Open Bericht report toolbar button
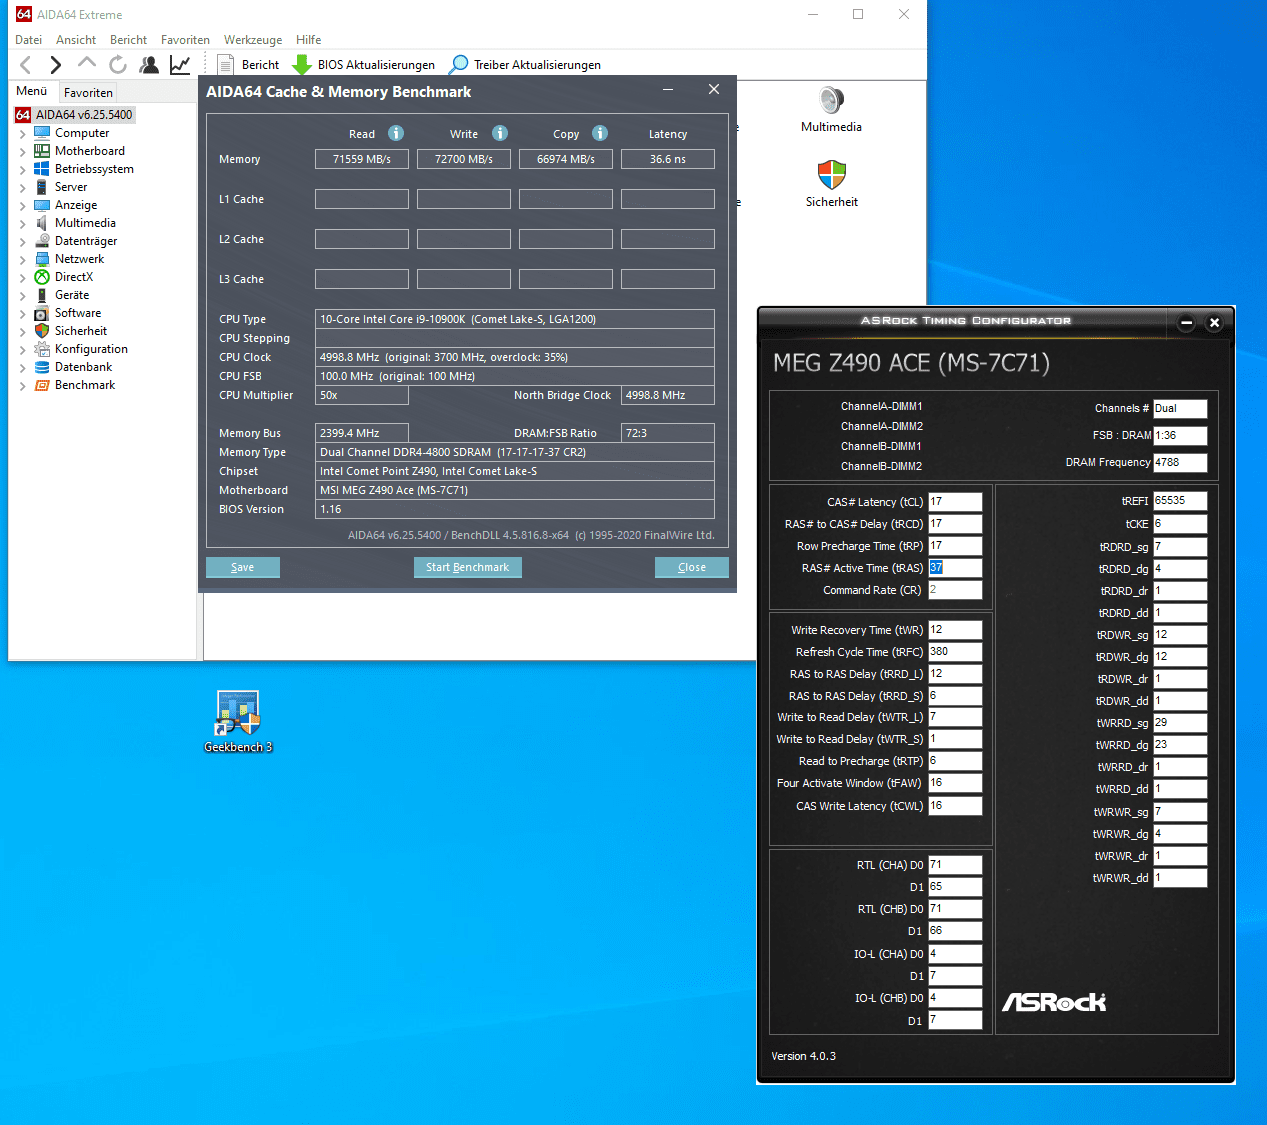 pos(249,65)
